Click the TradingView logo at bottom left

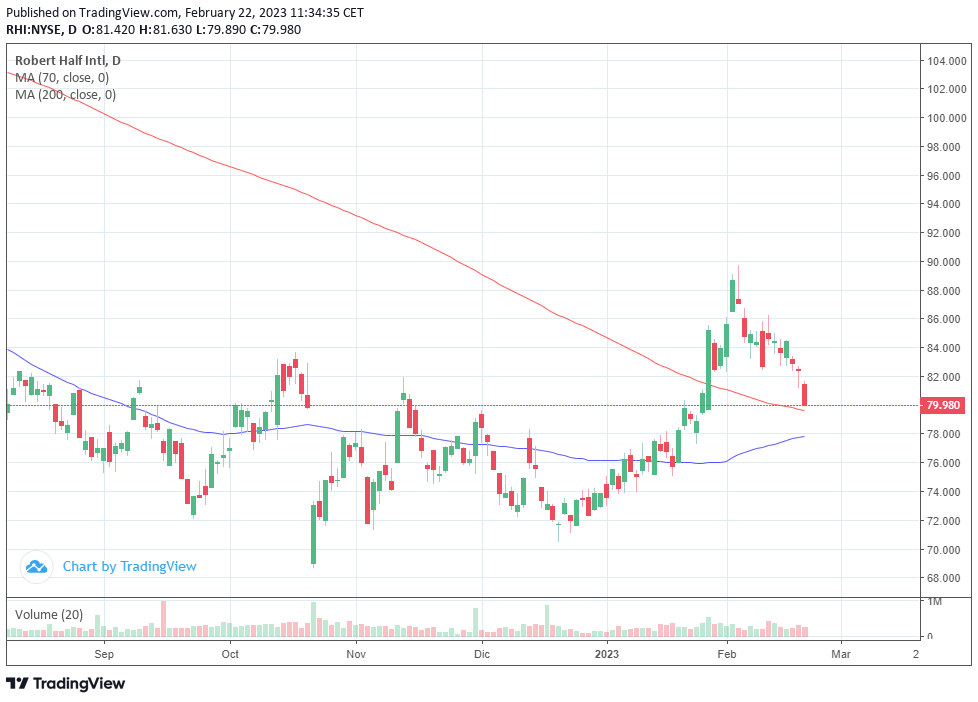click(x=65, y=683)
